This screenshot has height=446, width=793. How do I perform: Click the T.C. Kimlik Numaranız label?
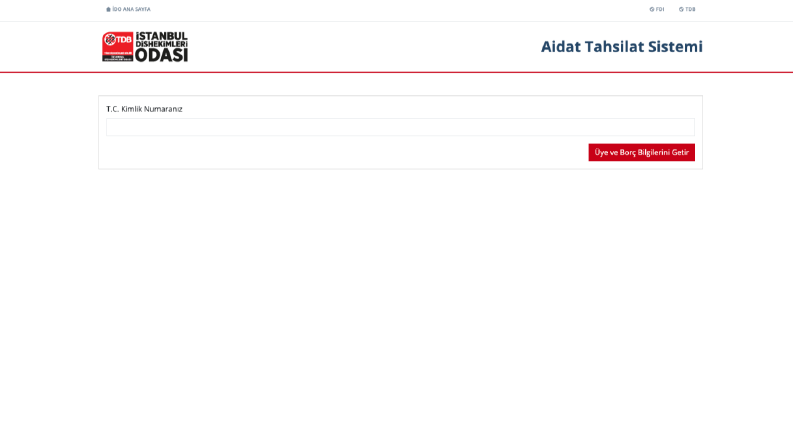pyautogui.click(x=144, y=109)
